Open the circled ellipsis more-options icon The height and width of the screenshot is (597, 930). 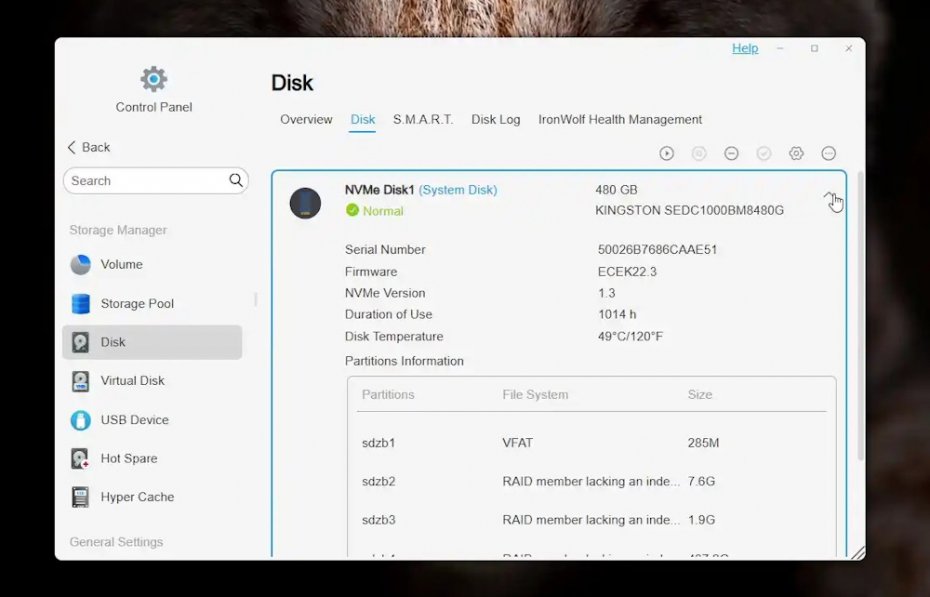829,154
